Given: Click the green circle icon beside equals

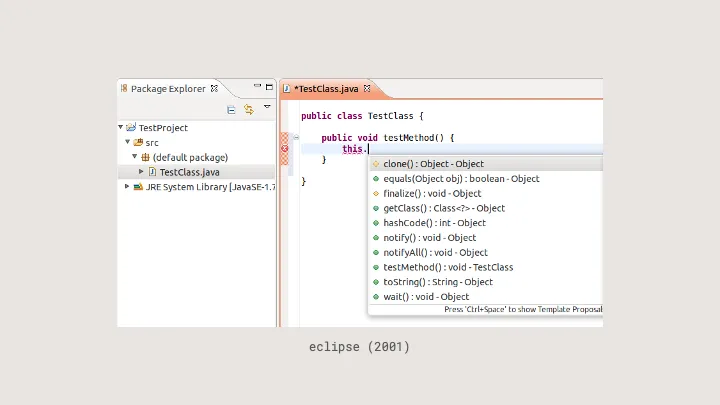Looking at the screenshot, I should (376, 179).
